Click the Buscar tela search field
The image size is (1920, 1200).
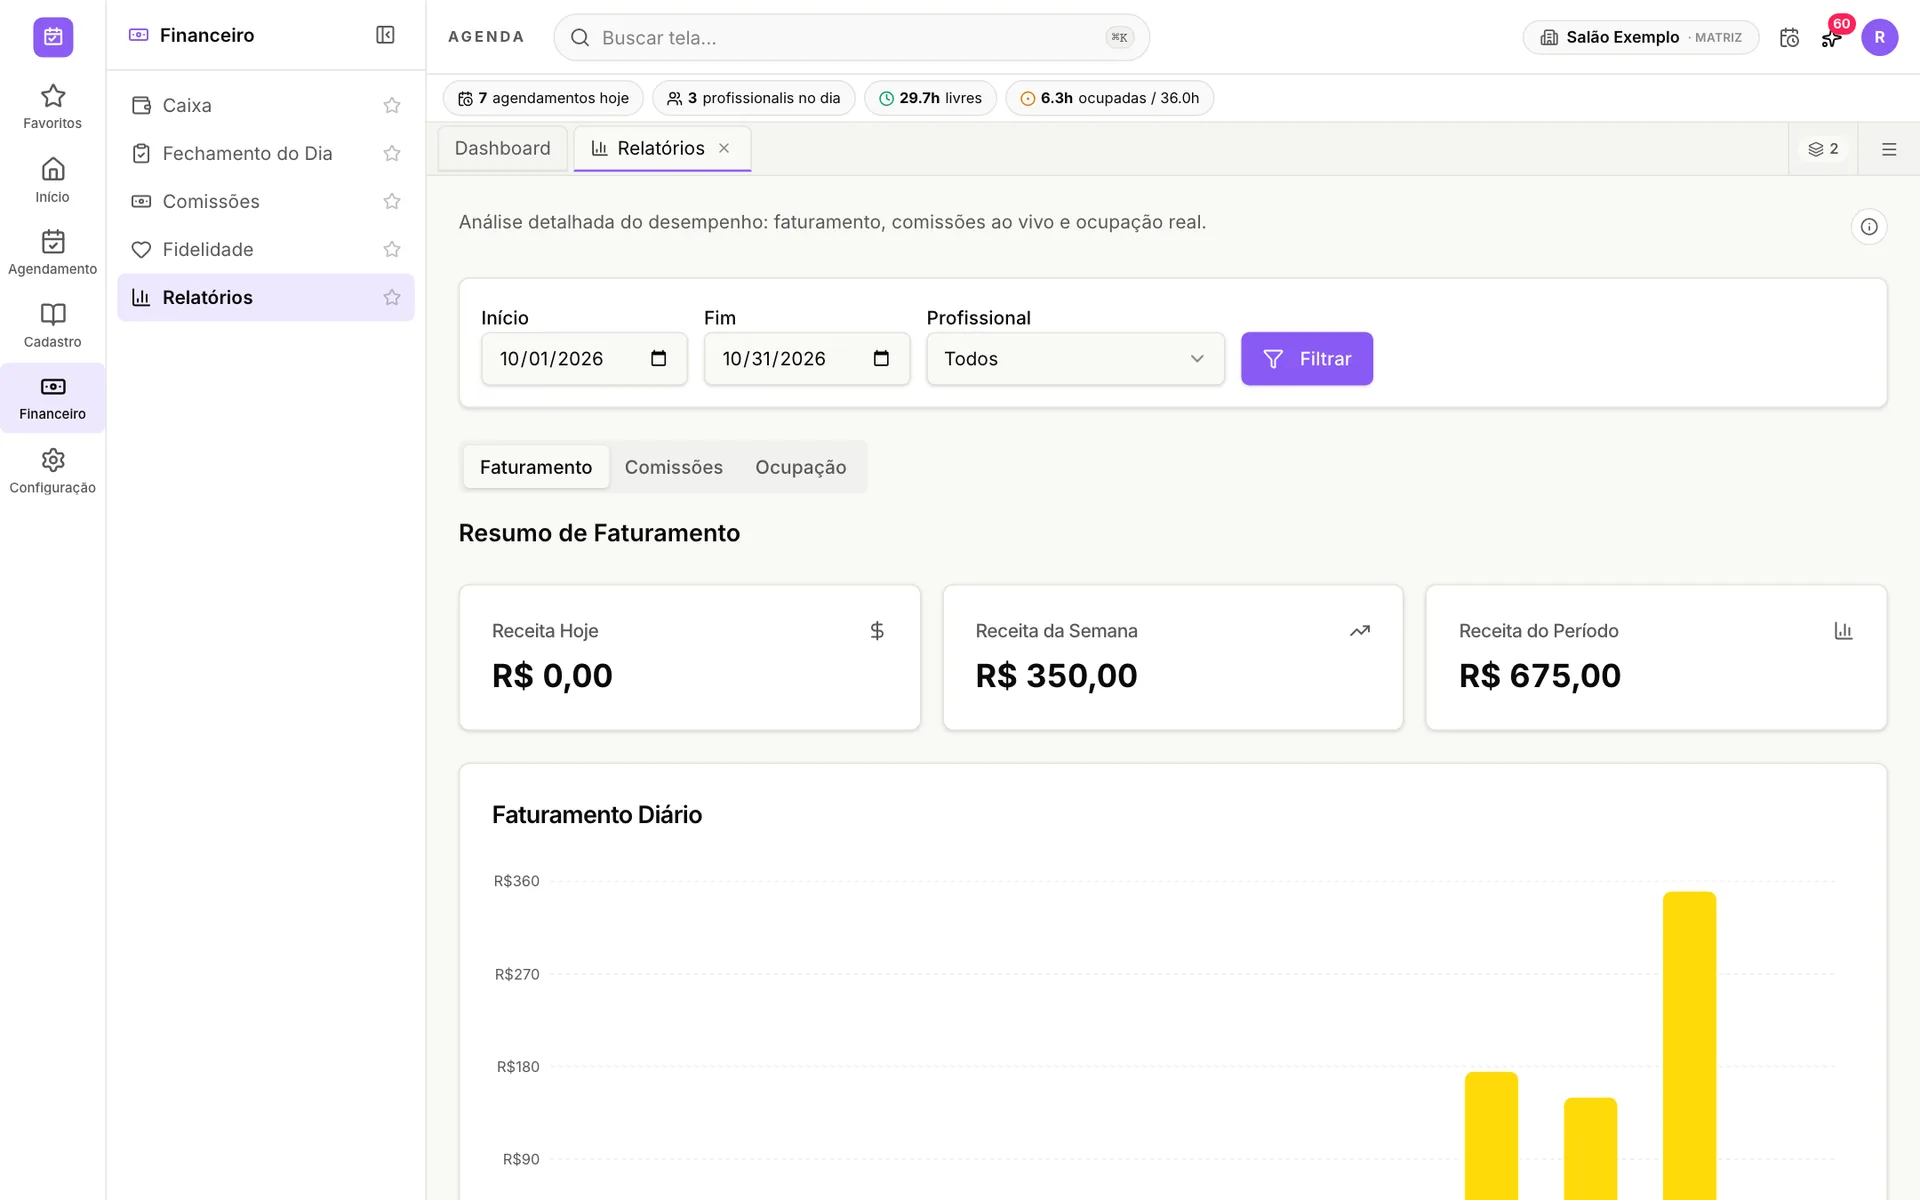[x=851, y=37]
